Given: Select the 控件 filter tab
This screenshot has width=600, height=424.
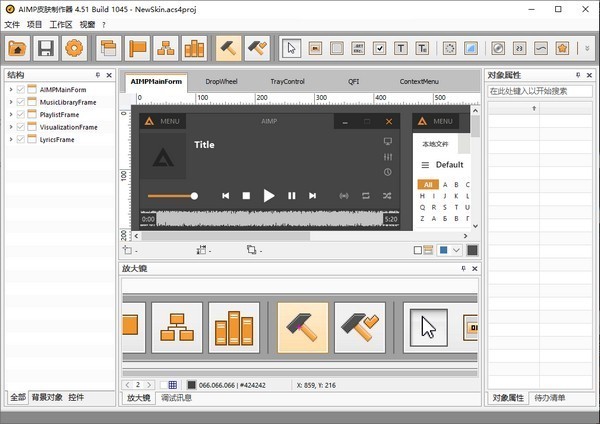Looking at the screenshot, I should tap(76, 397).
